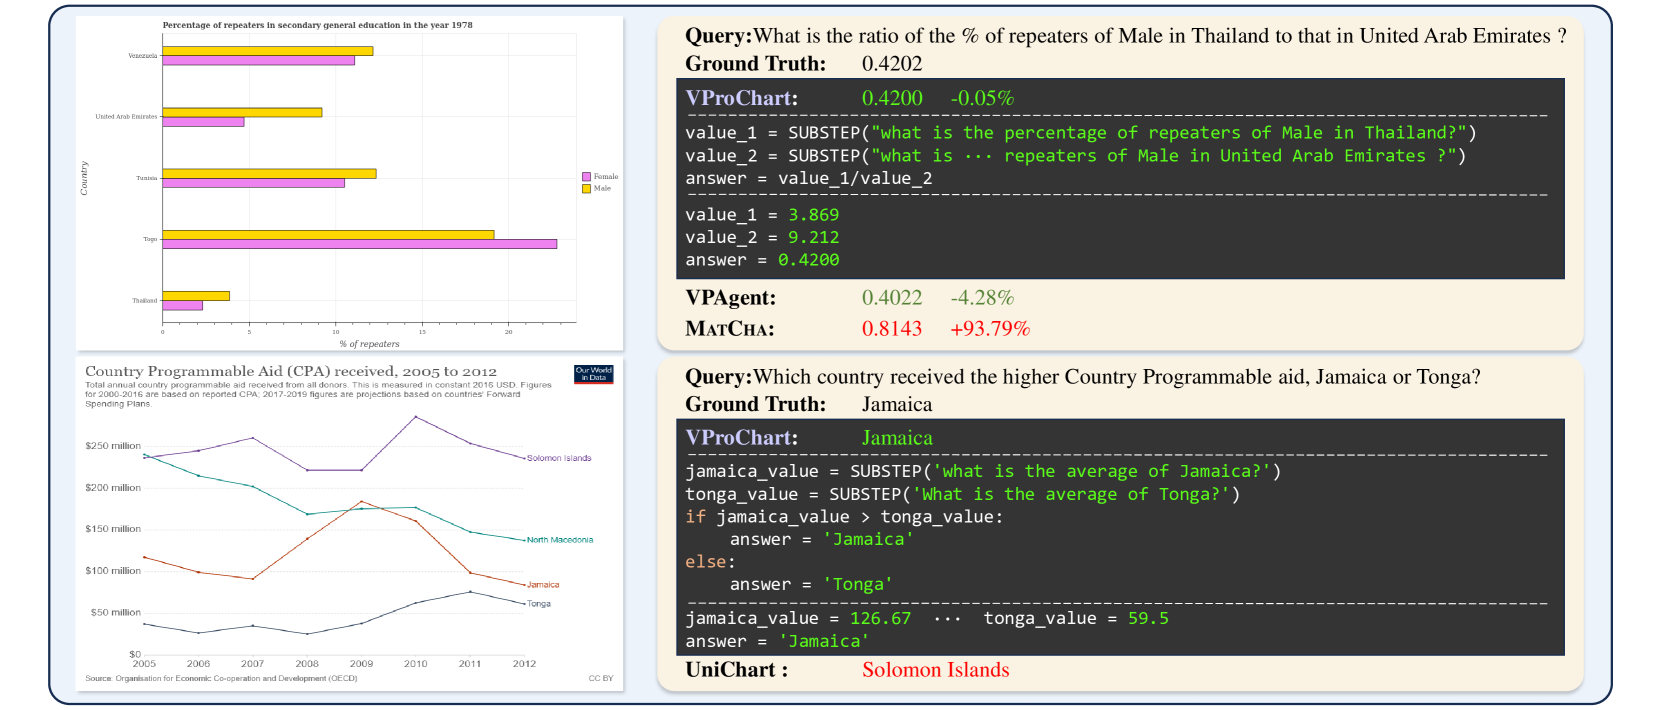Click the VProChart result 0.4200 in the header
The height and width of the screenshot is (710, 1661).
pos(892,98)
